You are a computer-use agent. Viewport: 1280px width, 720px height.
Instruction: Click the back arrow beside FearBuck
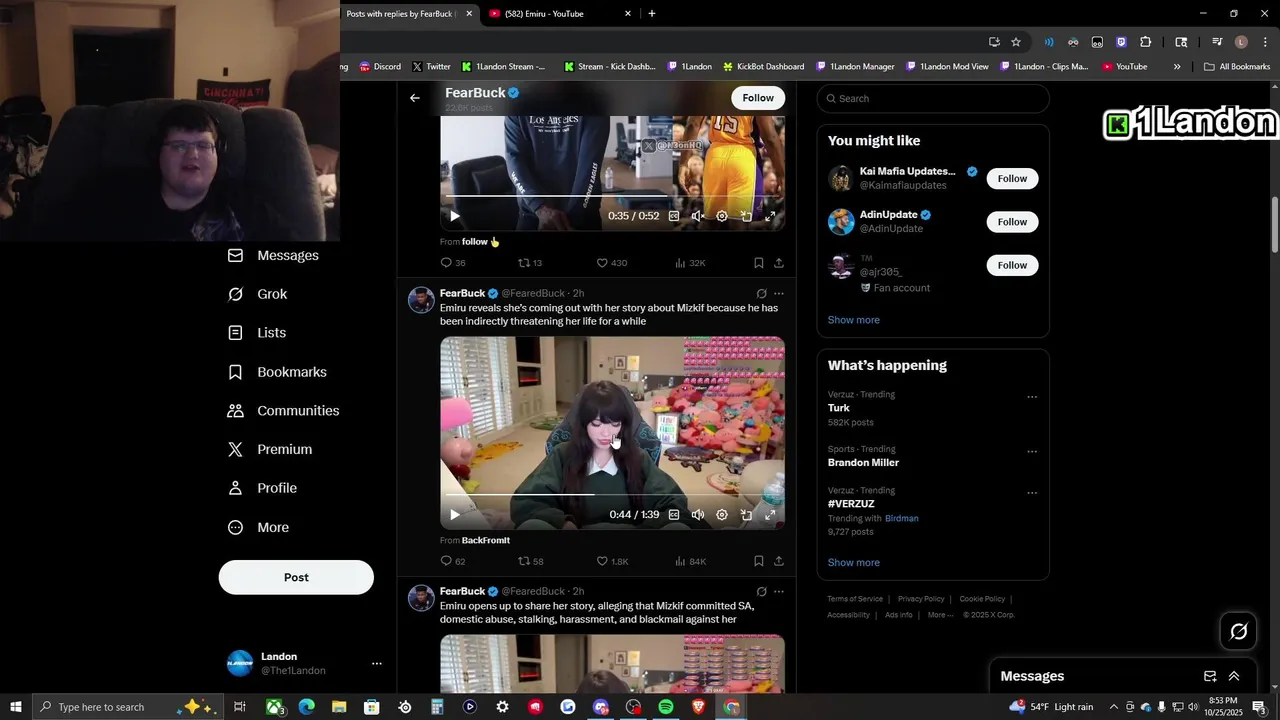point(415,98)
